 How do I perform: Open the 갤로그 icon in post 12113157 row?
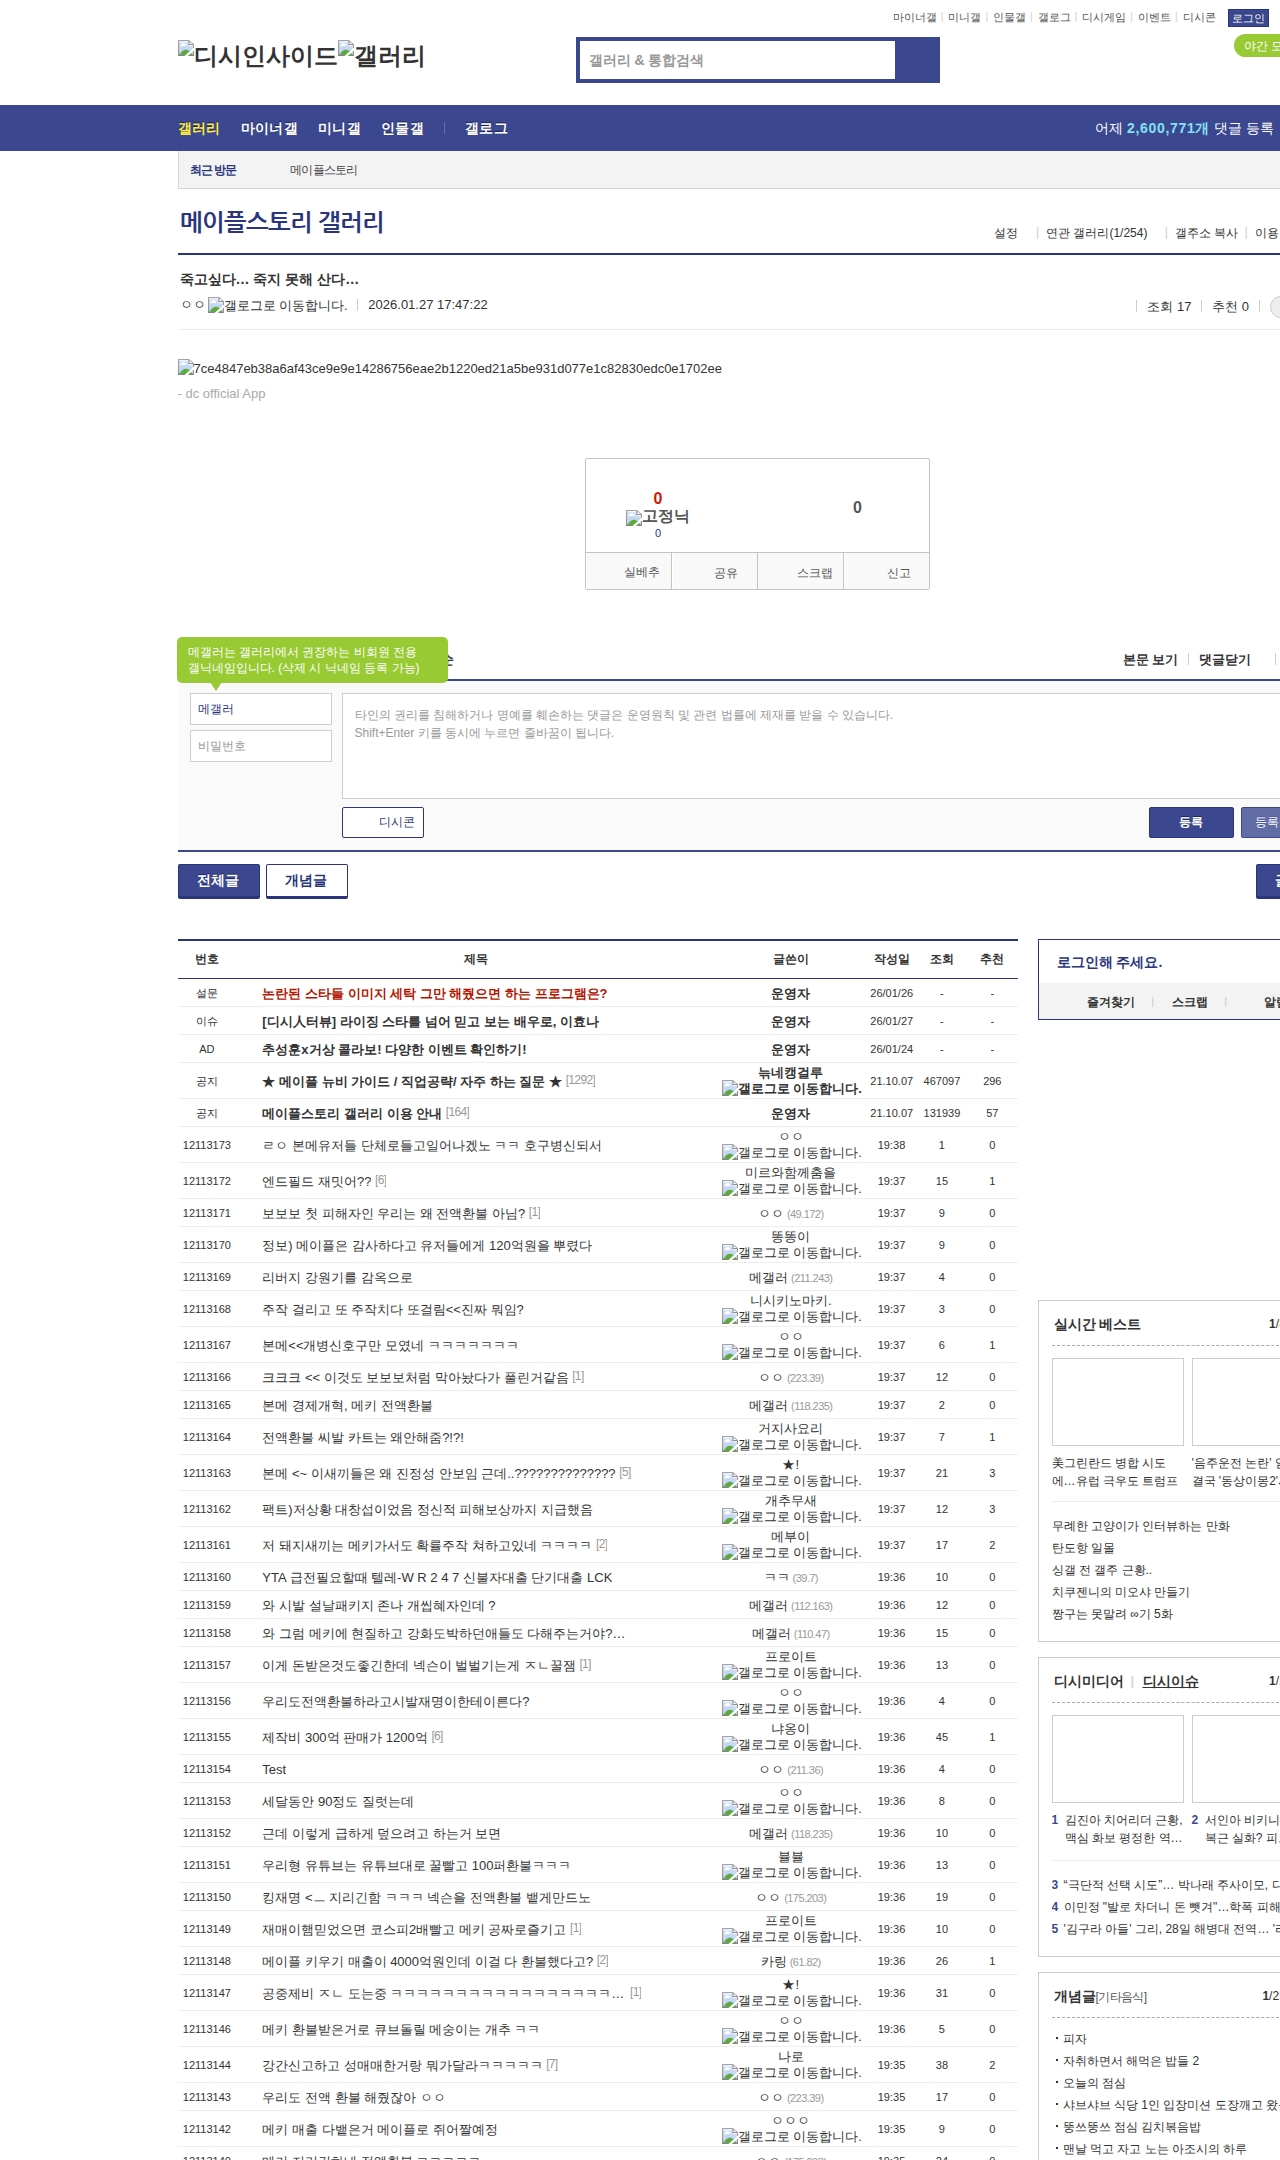791,1673
